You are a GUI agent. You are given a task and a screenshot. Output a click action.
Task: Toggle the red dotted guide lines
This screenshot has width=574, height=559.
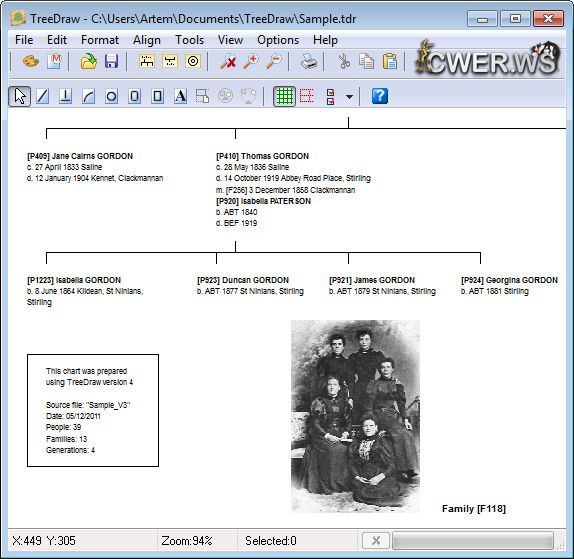[x=307, y=96]
